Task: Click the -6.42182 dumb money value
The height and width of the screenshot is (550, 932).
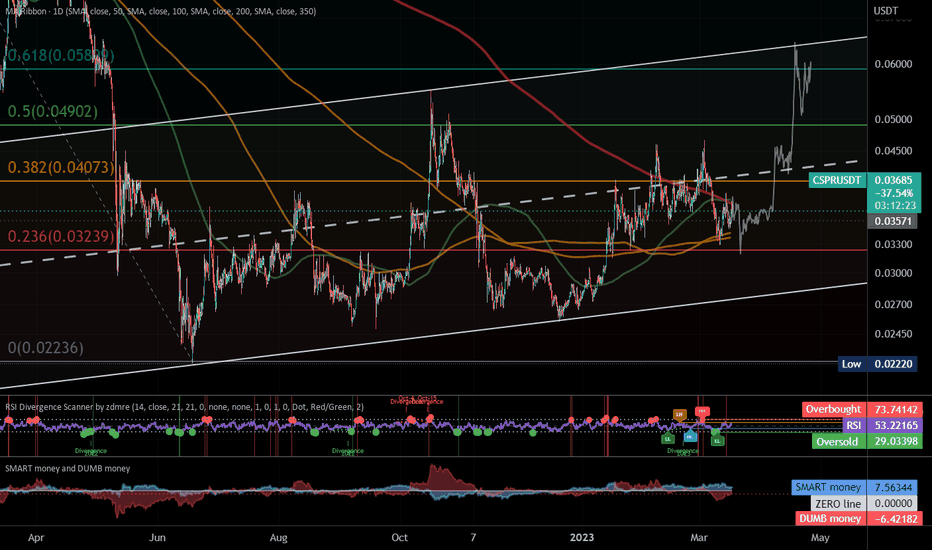Action: (x=895, y=518)
